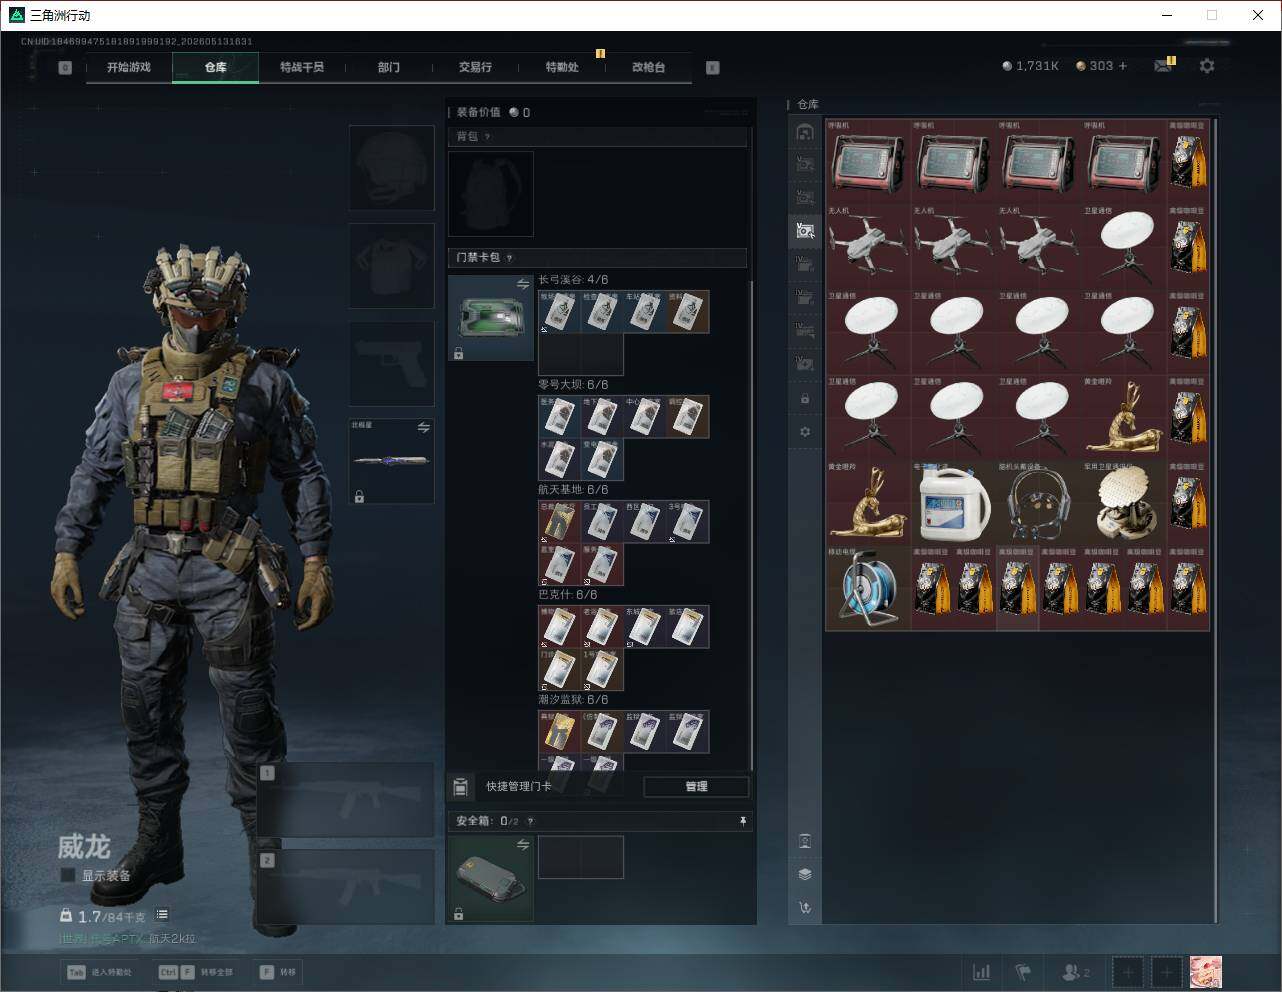
Task: Open the 特勤处 tab
Action: pyautogui.click(x=562, y=67)
